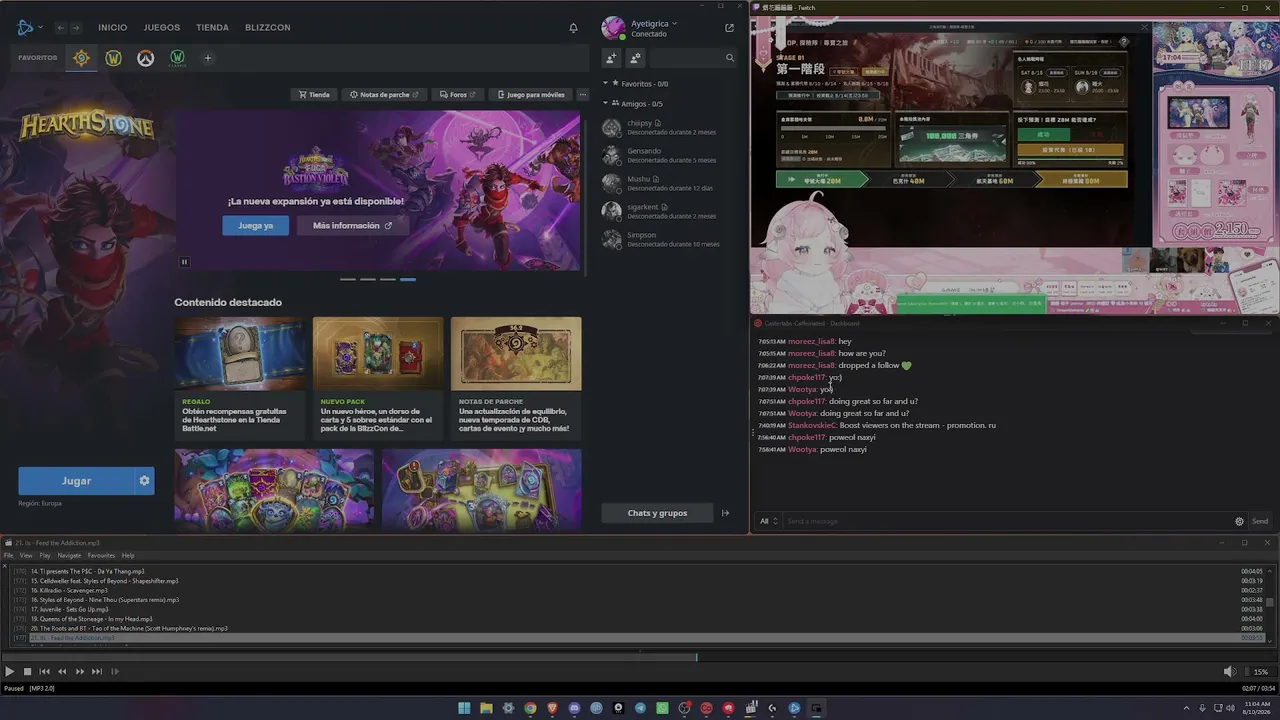Open game settings gear next to Jugar
This screenshot has height=720, width=1280.
(x=144, y=481)
